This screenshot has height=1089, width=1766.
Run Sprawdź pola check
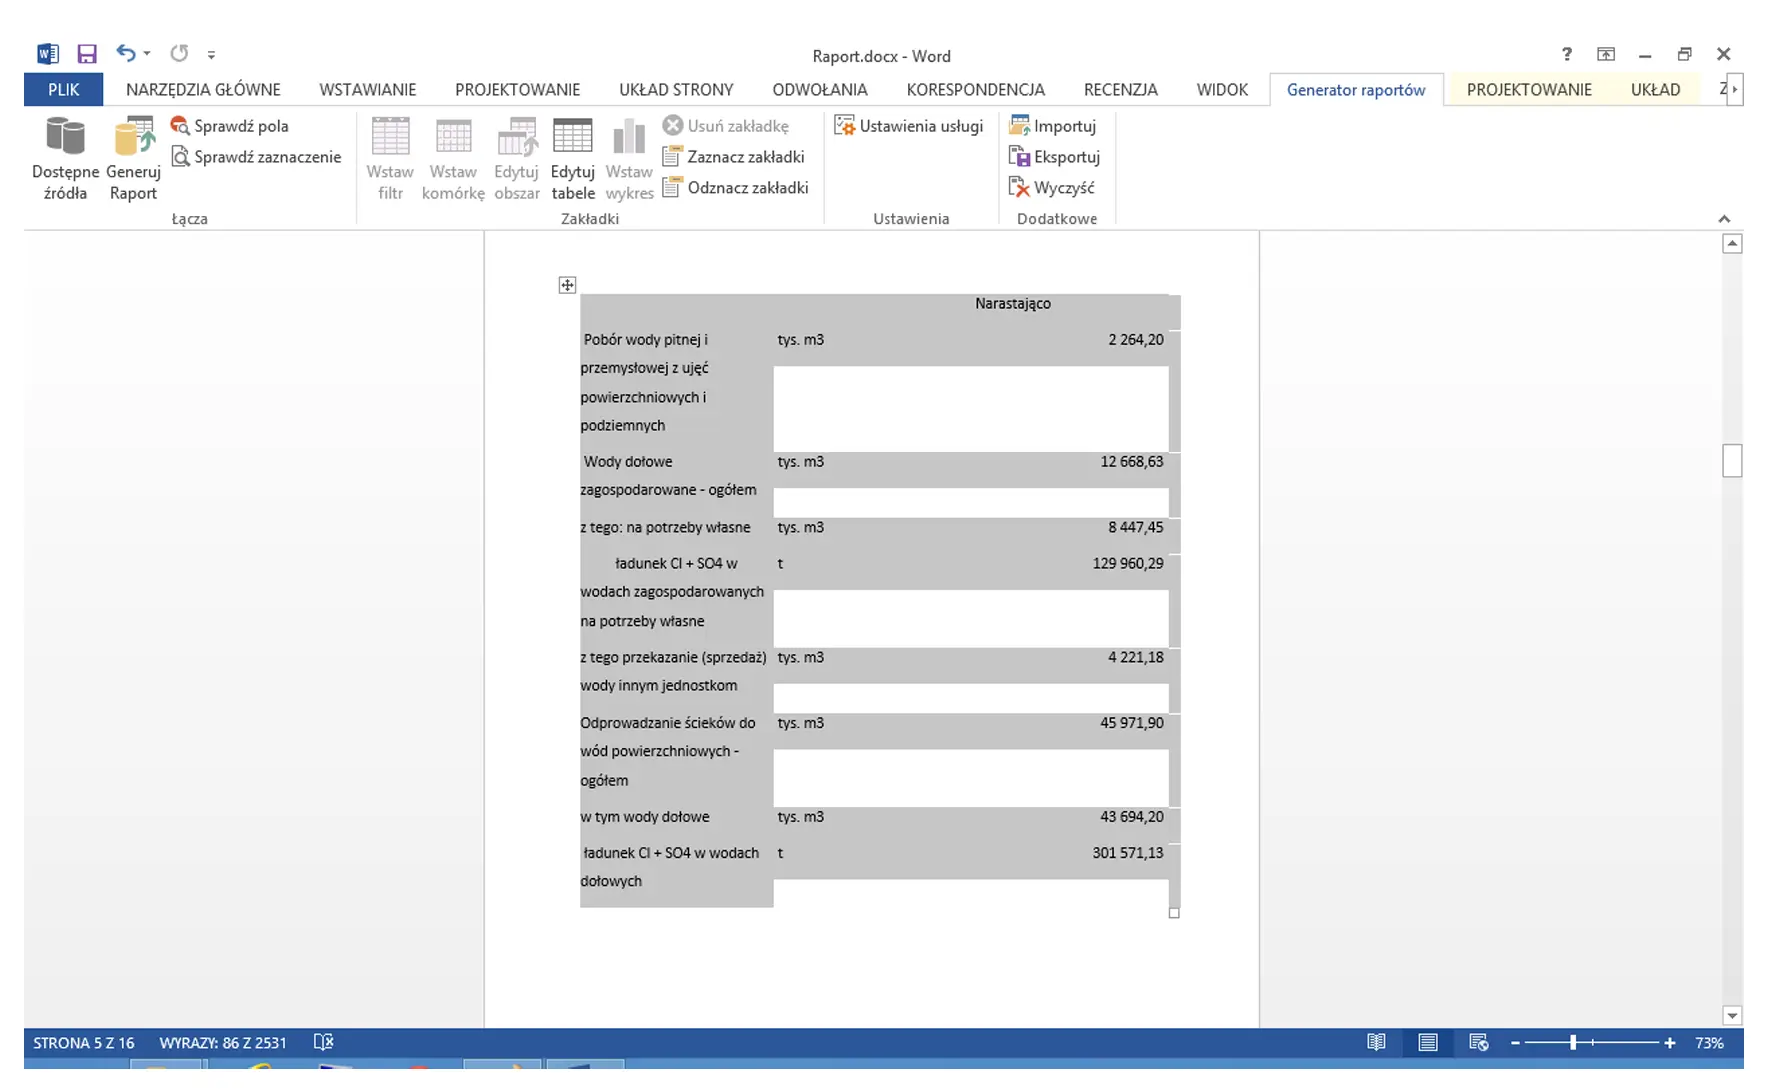[230, 126]
